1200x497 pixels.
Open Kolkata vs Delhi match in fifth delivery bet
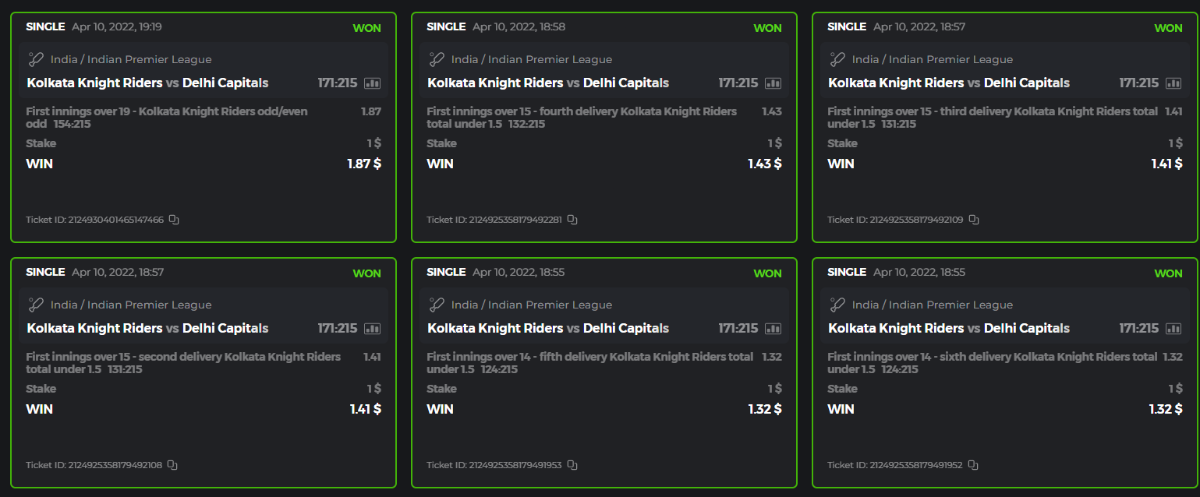548,328
